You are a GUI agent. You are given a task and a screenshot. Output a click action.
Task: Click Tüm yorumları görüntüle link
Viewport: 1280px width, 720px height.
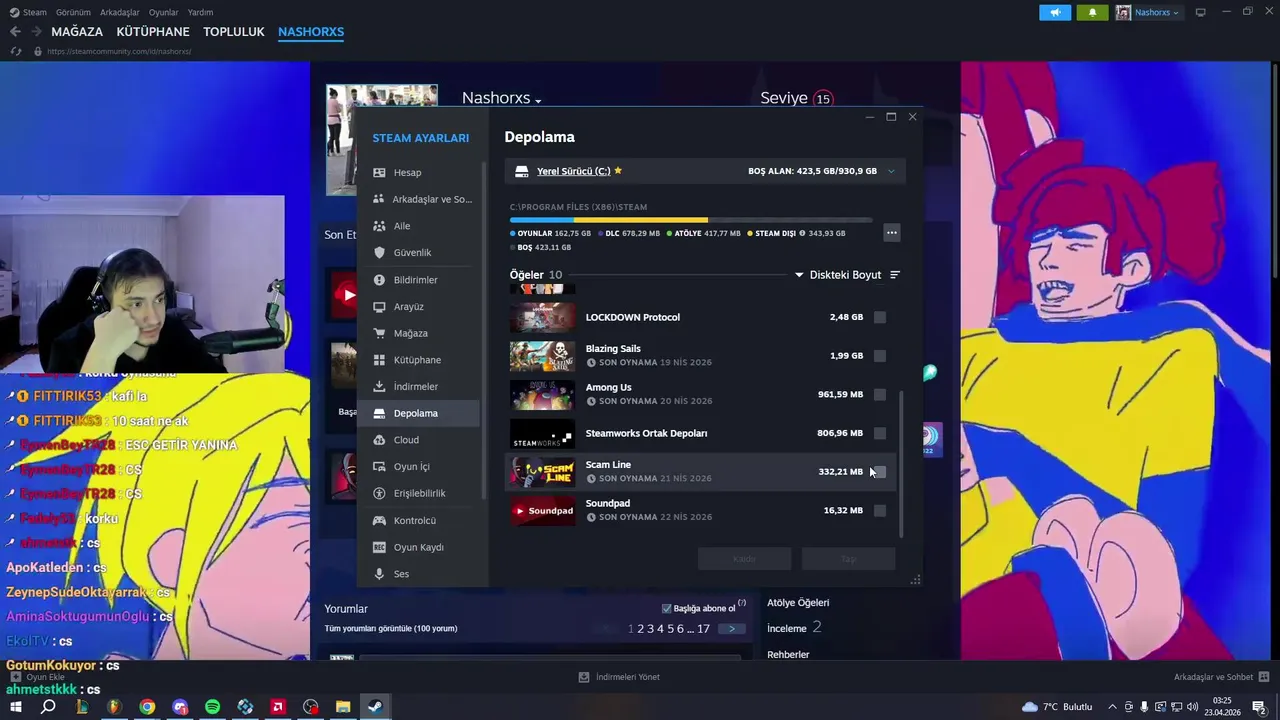click(391, 628)
